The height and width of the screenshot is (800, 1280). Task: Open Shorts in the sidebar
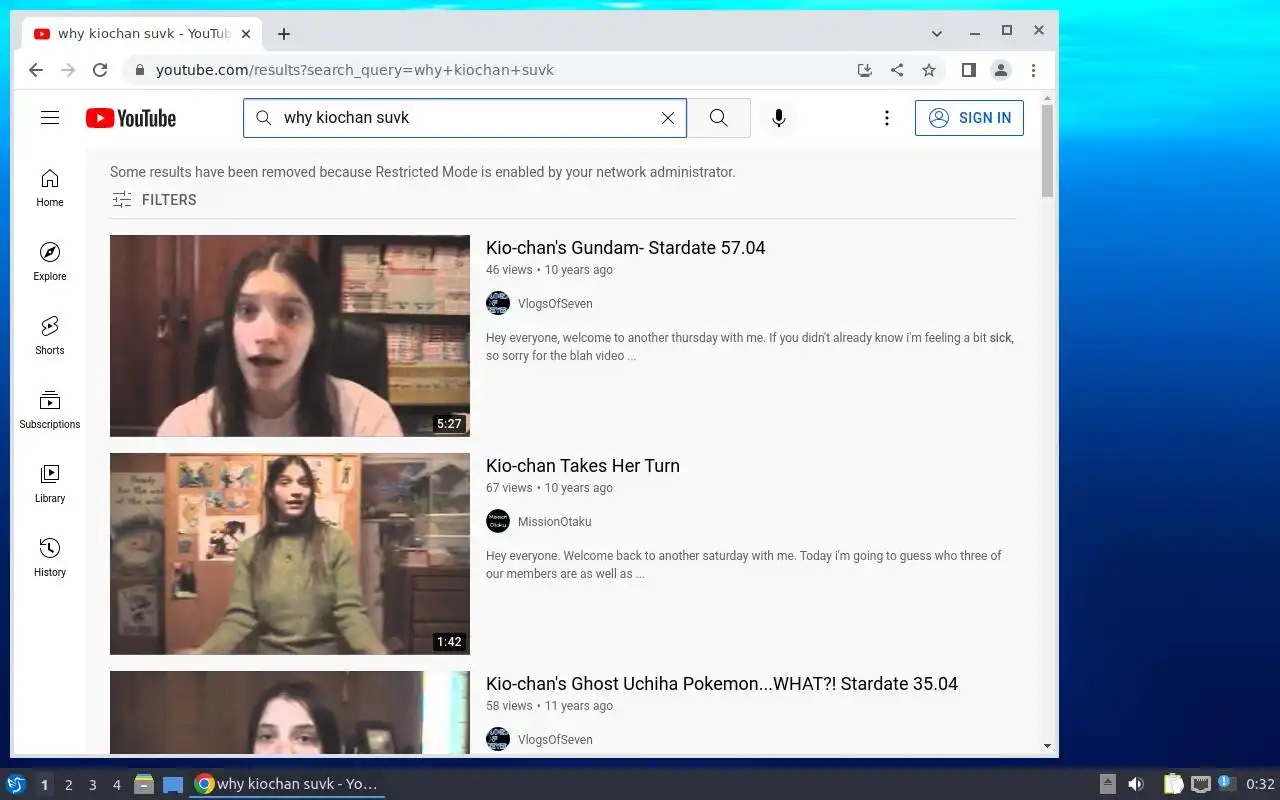50,335
